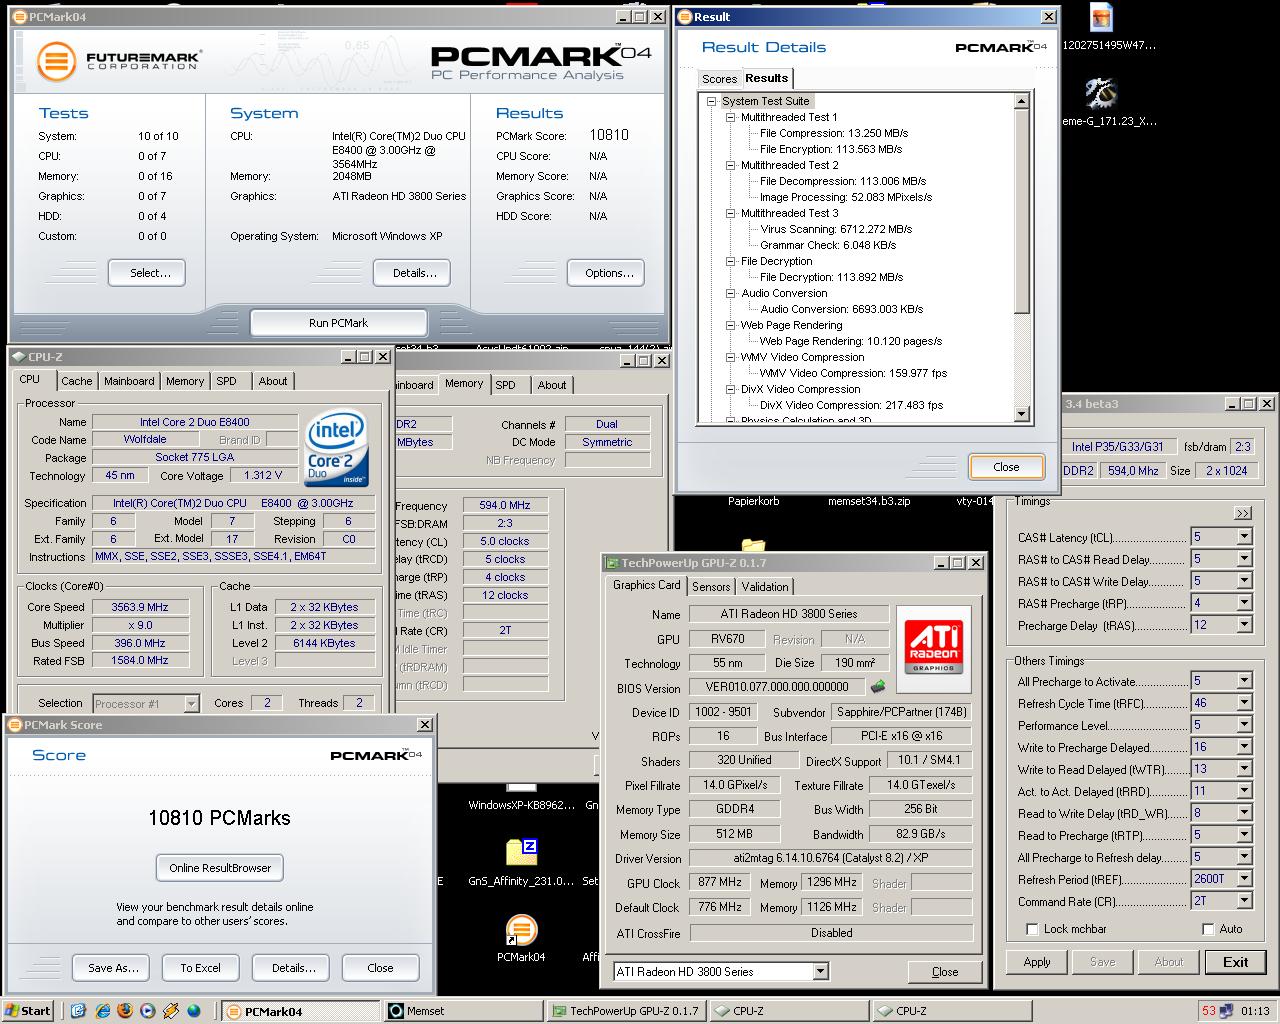Switch to TechPowerUp GPU-Z taskbar button
1280x1024 pixels.
pyautogui.click(x=626, y=1011)
